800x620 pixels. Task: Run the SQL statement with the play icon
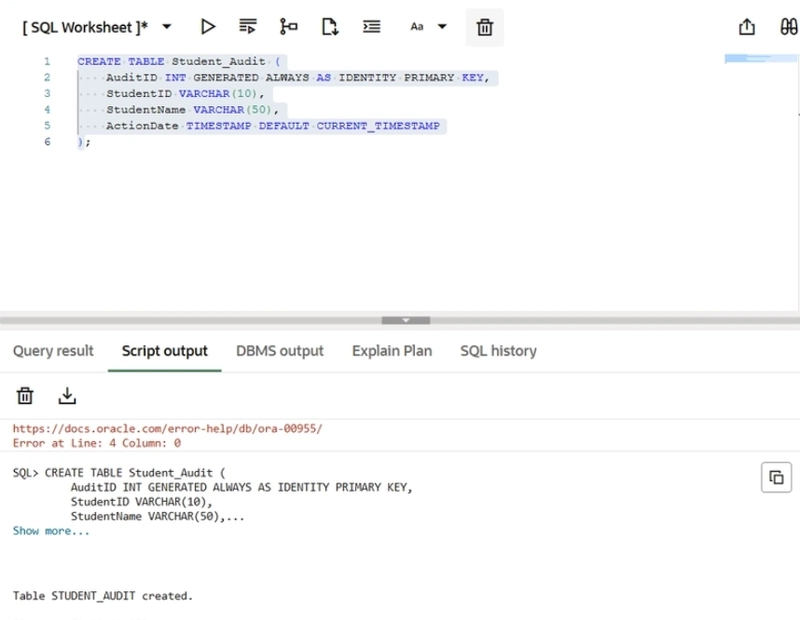208,27
